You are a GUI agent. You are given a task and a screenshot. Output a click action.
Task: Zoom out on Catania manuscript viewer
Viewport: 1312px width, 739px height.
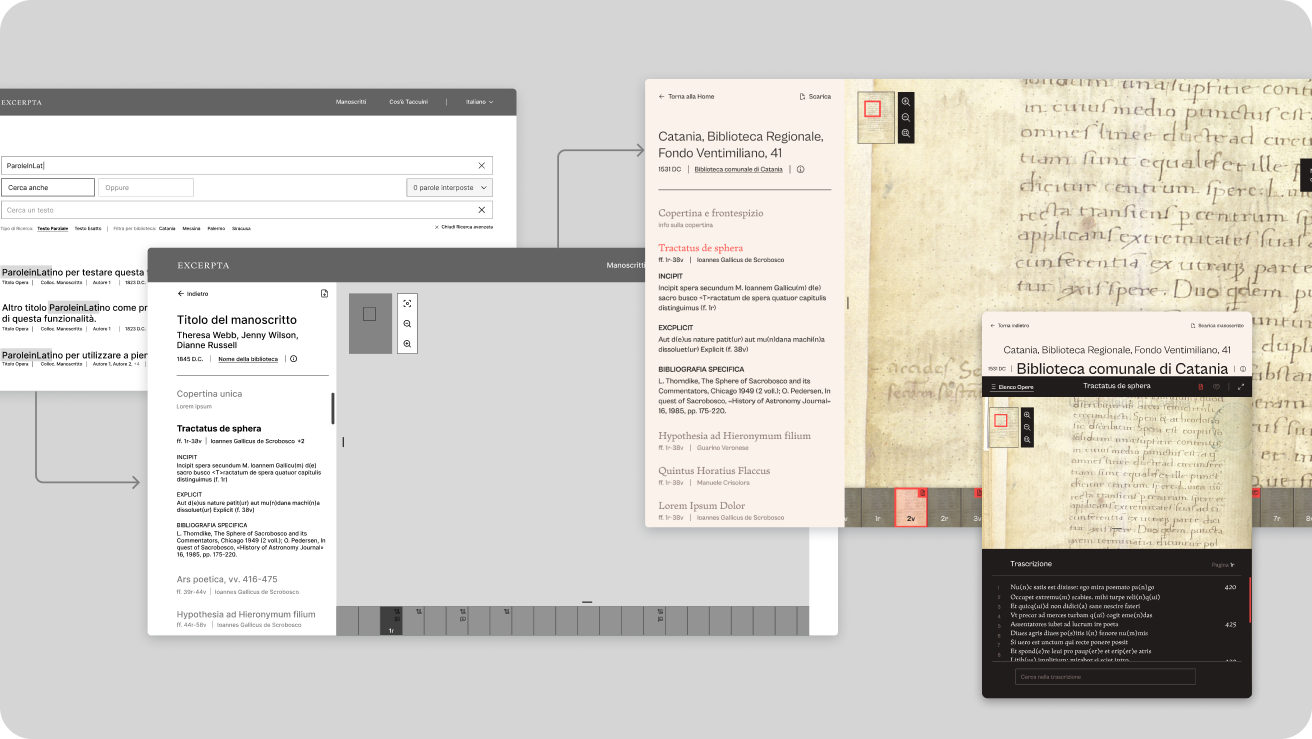point(906,118)
